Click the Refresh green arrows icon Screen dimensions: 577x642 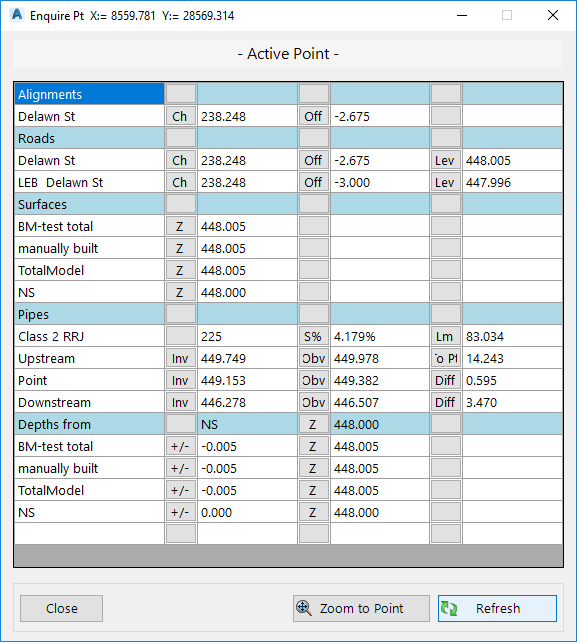[449, 608]
